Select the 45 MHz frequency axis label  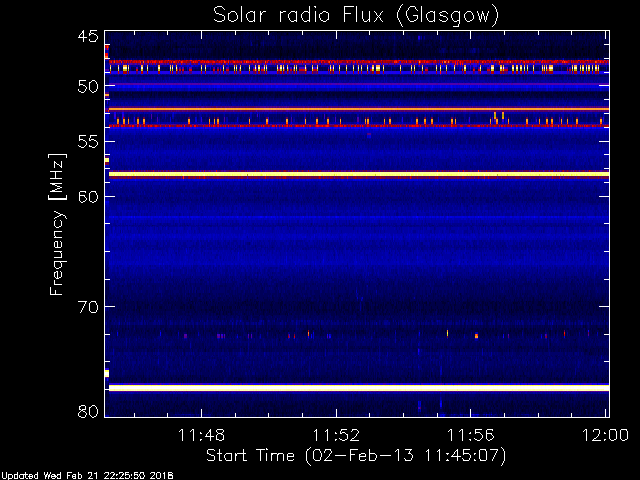click(88, 37)
